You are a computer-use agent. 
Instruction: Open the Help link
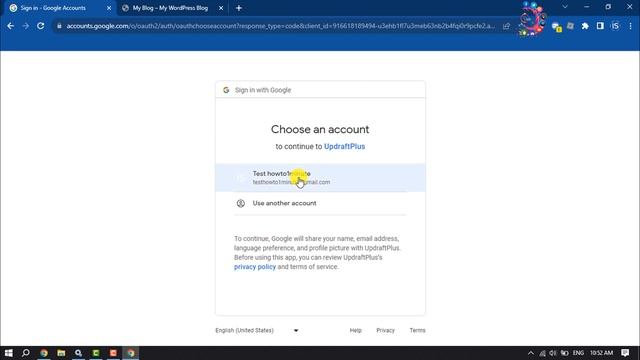(356, 330)
